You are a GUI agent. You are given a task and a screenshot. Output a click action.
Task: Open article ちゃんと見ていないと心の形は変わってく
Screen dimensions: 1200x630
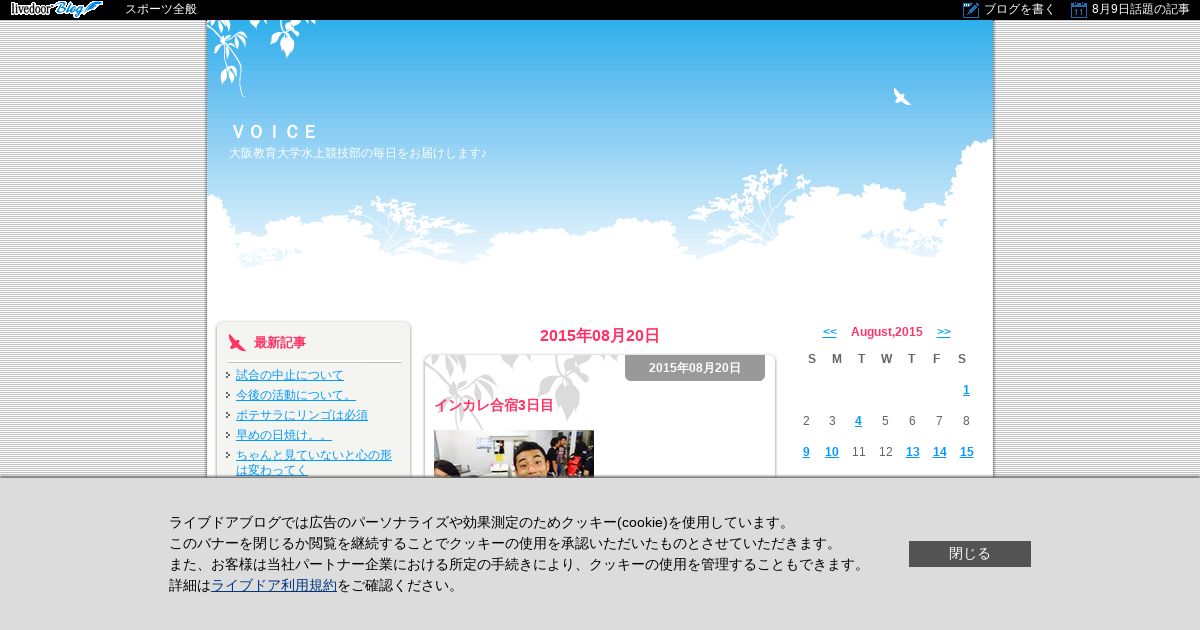314,462
